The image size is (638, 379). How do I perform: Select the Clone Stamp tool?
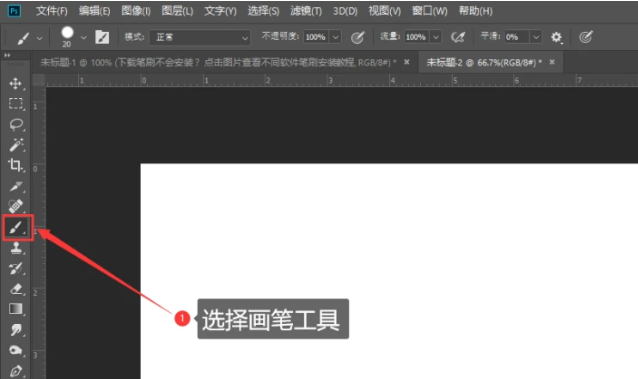[x=15, y=248]
